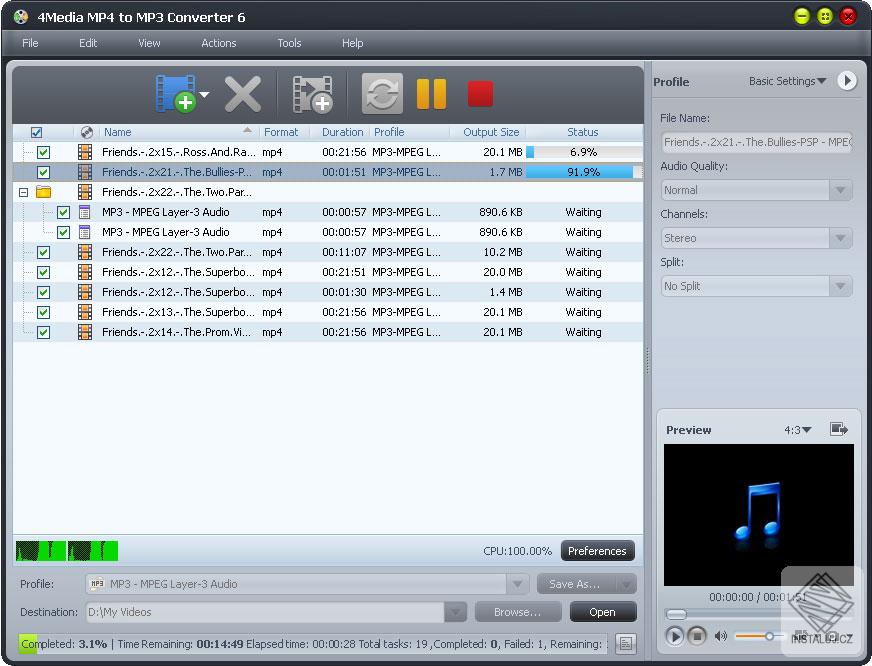Click the preview seek slider handle
This screenshot has width=872, height=666.
pyautogui.click(x=676, y=614)
